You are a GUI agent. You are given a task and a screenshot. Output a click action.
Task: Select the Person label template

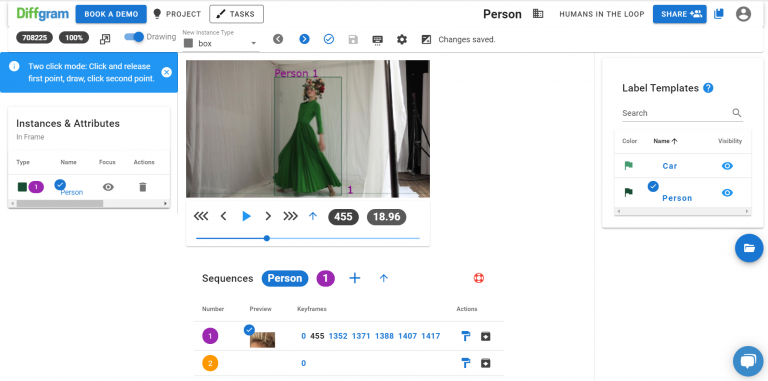[x=677, y=198]
